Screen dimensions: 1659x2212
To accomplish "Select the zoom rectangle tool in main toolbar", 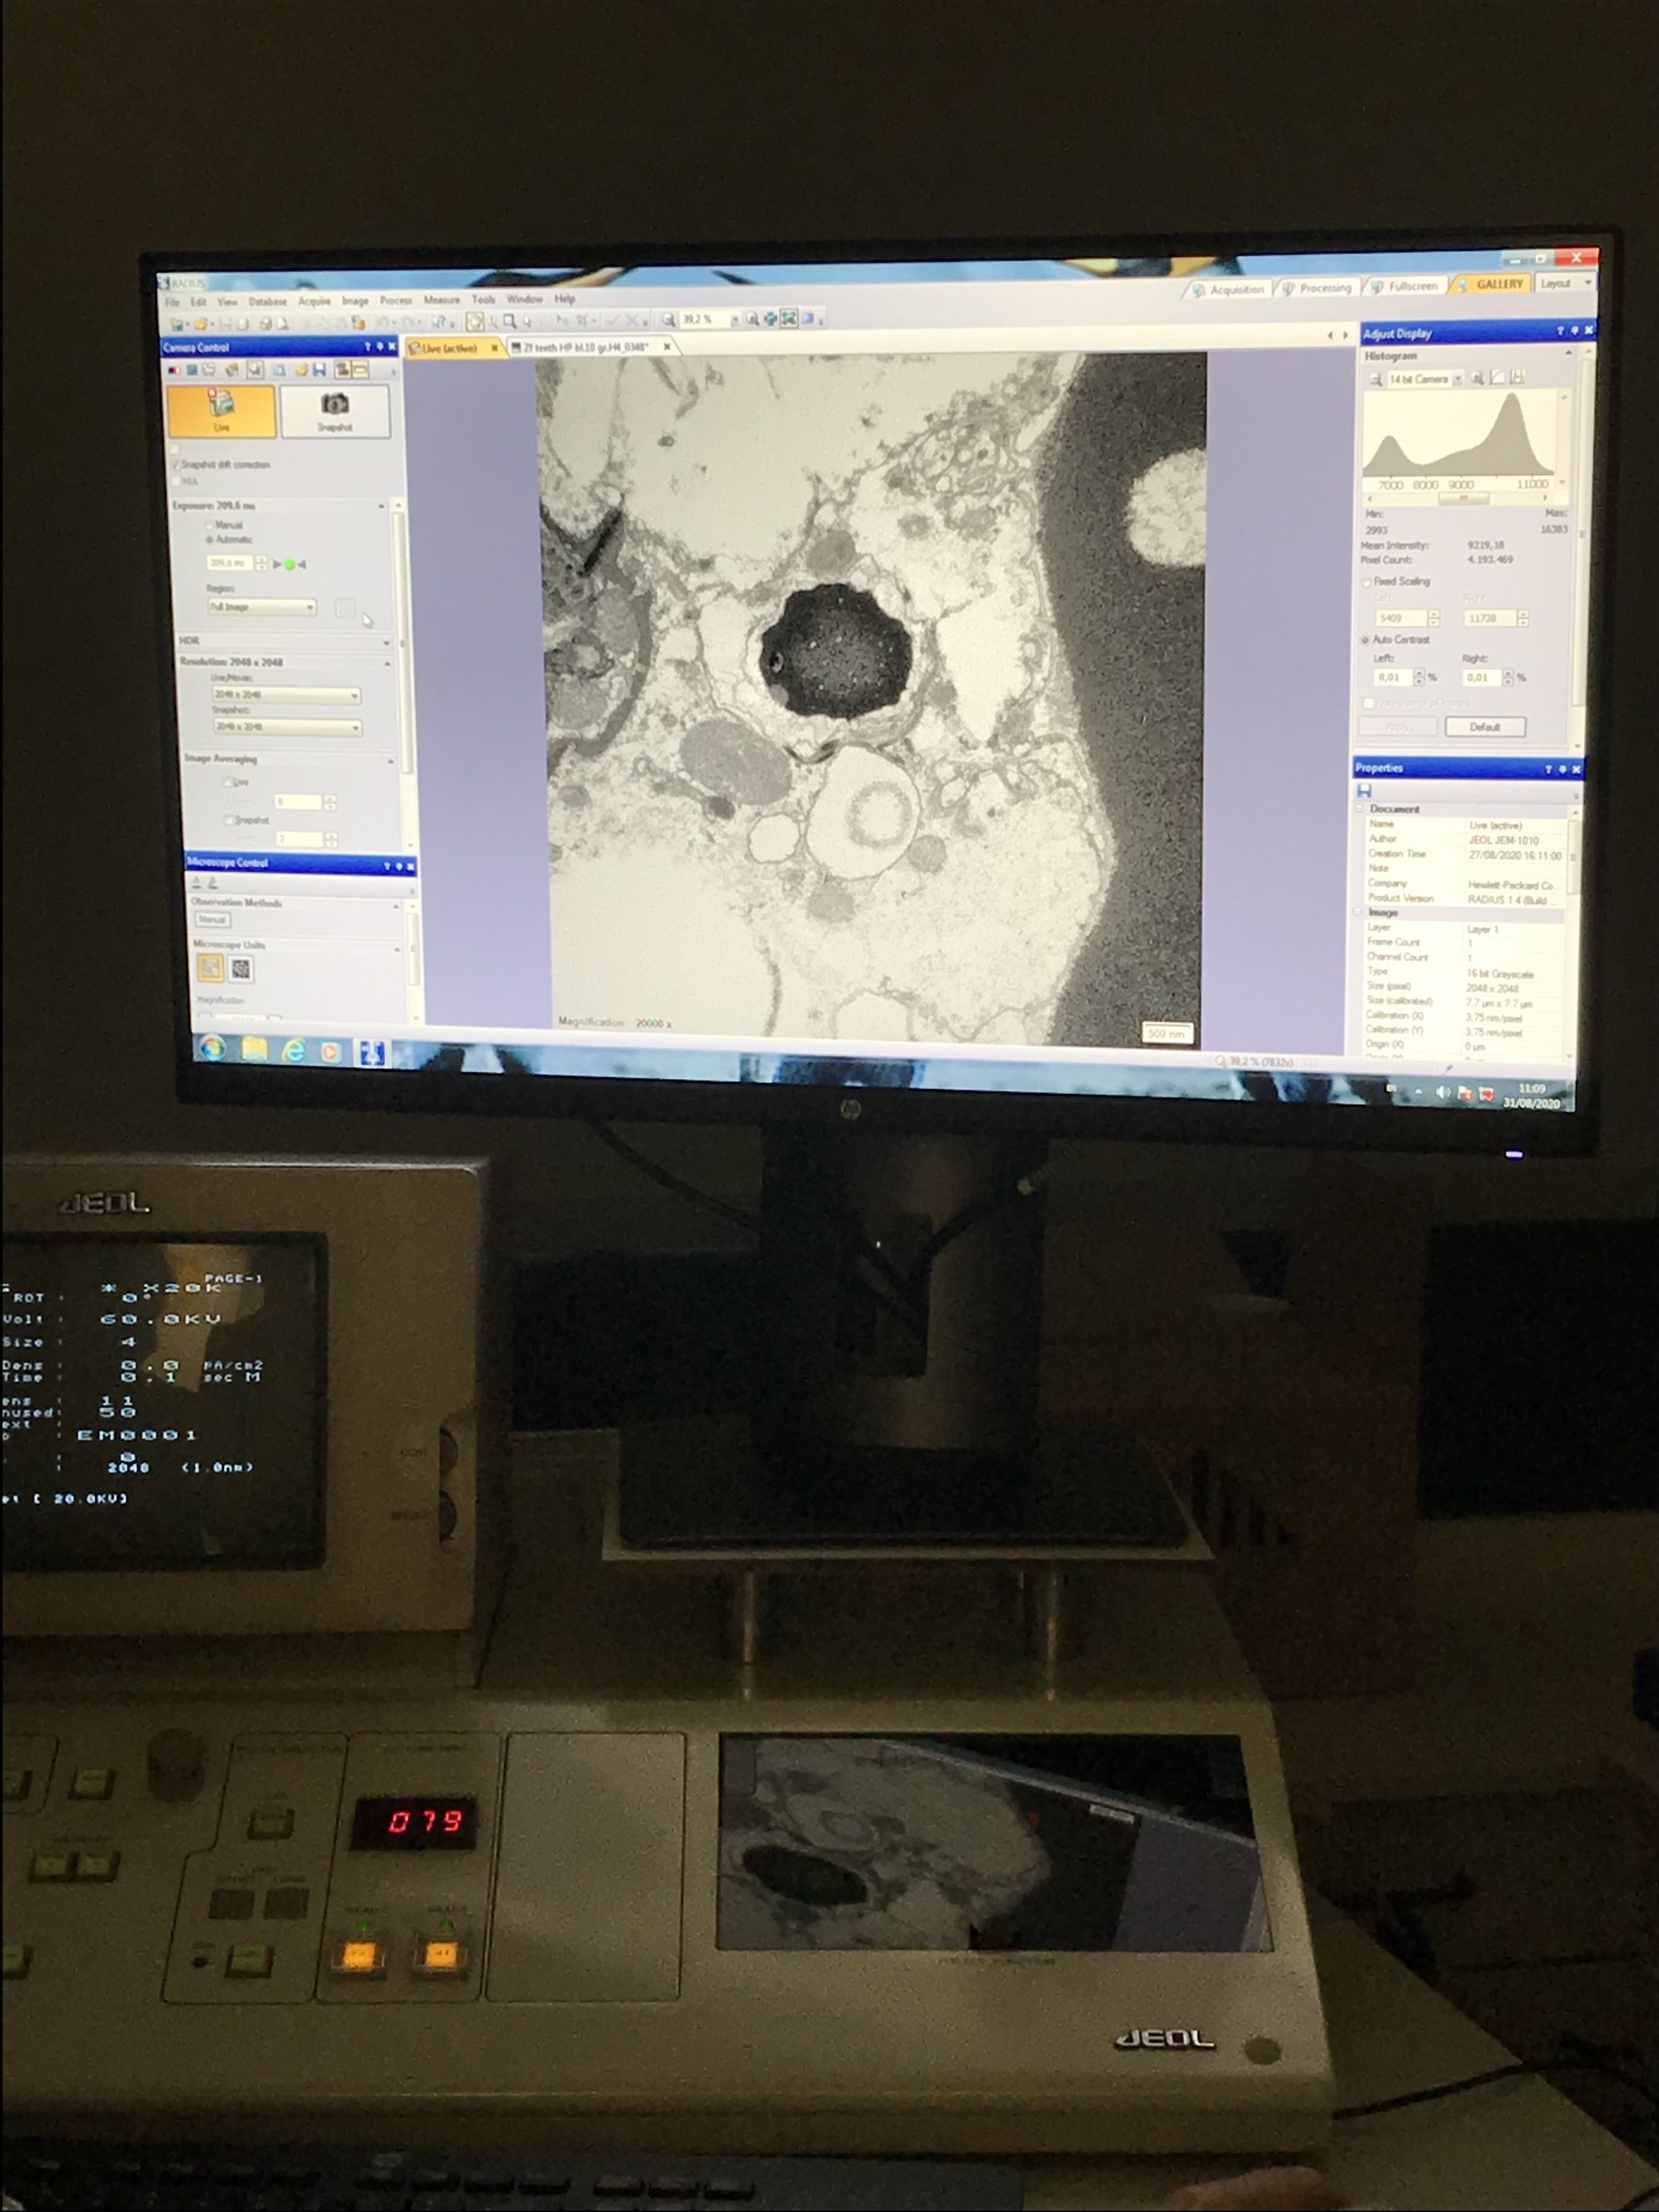I will tap(510, 321).
